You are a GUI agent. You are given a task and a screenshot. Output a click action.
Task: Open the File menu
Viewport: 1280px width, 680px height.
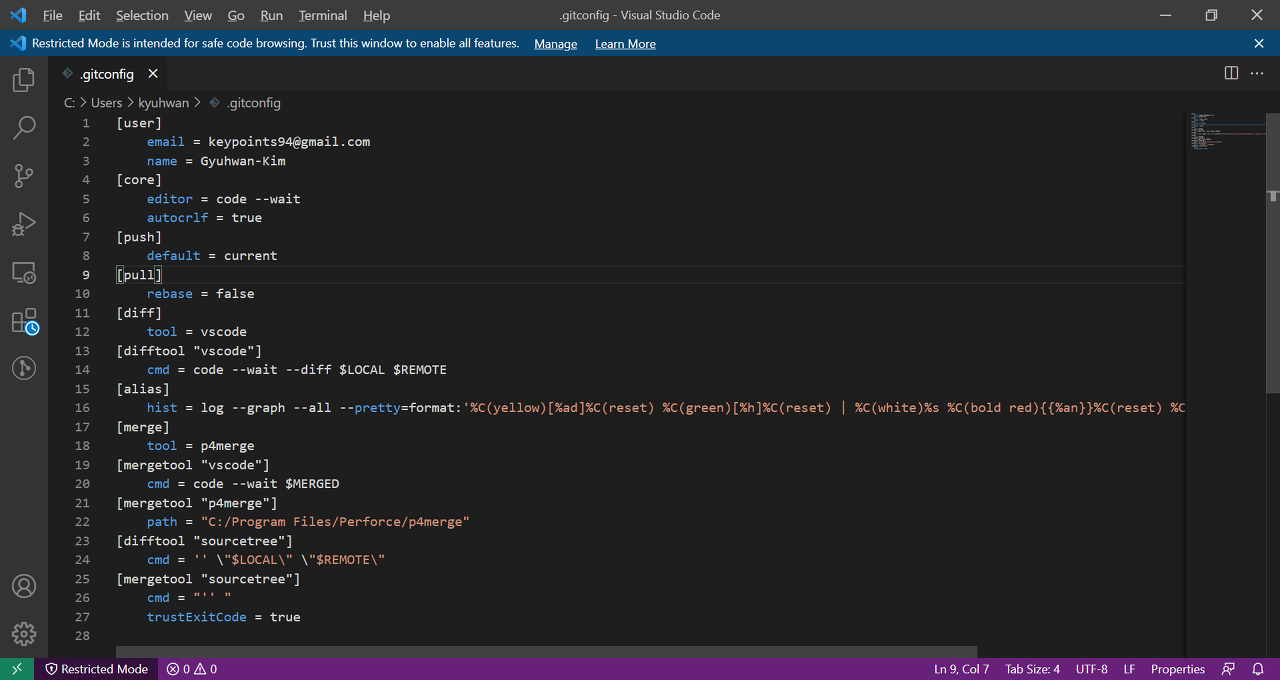52,15
